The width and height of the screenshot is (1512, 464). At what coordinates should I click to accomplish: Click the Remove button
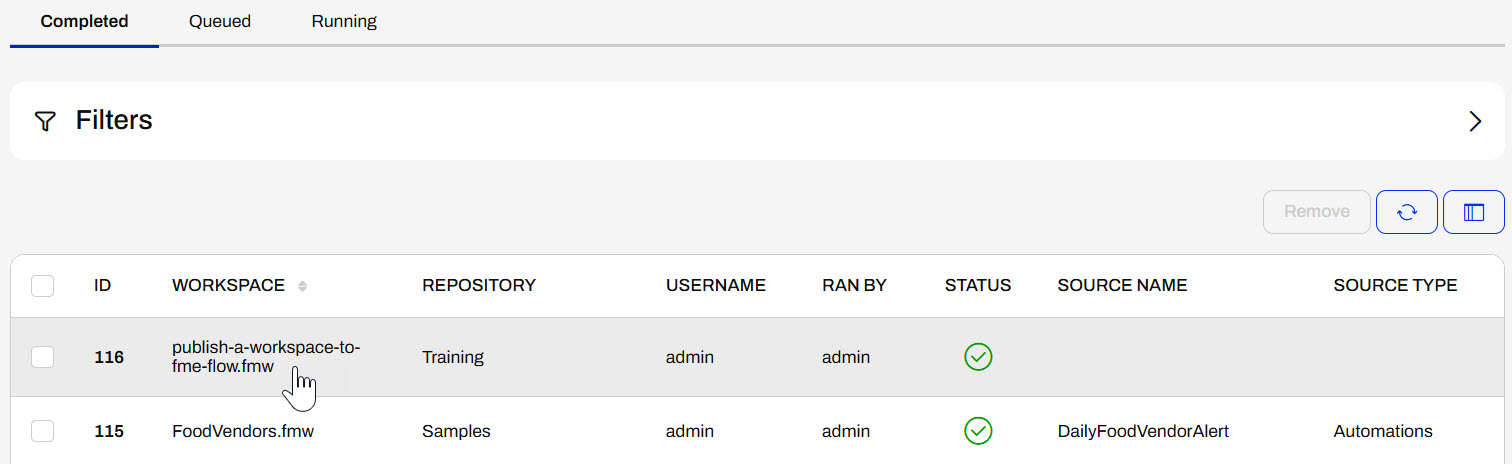1316,212
